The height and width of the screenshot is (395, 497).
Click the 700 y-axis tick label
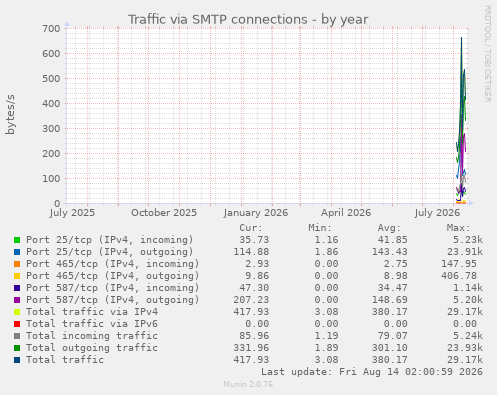[51, 28]
